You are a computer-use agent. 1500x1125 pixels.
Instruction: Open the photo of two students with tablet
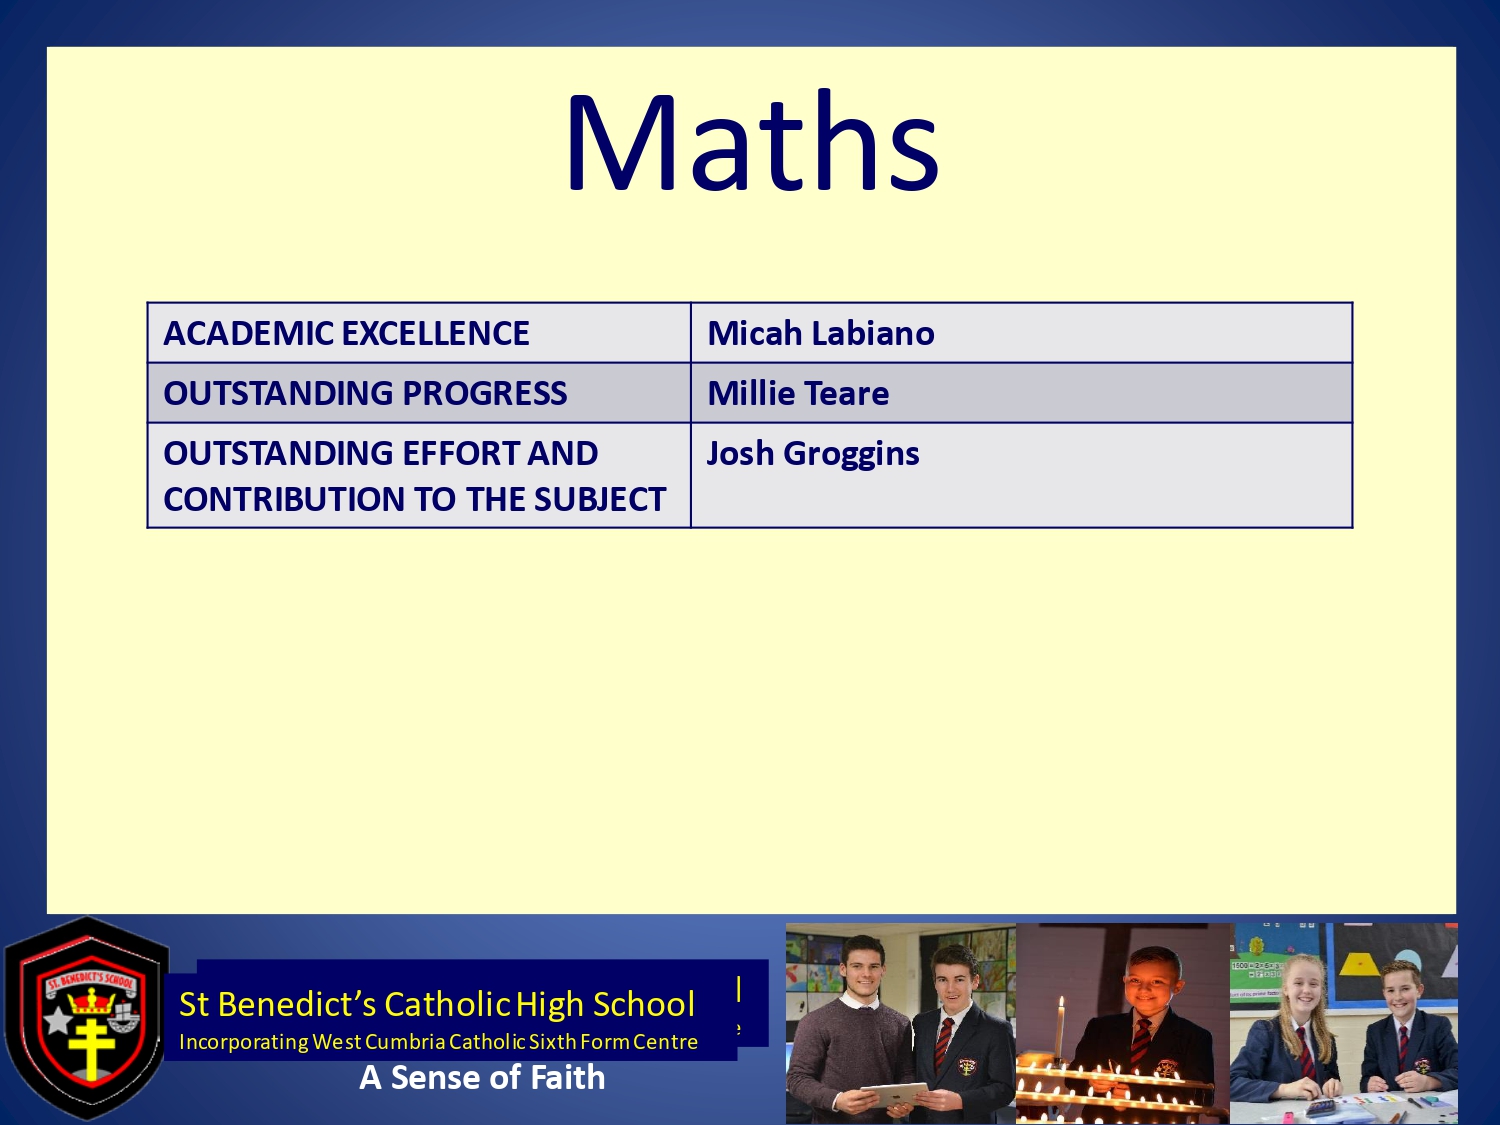tap(900, 1023)
